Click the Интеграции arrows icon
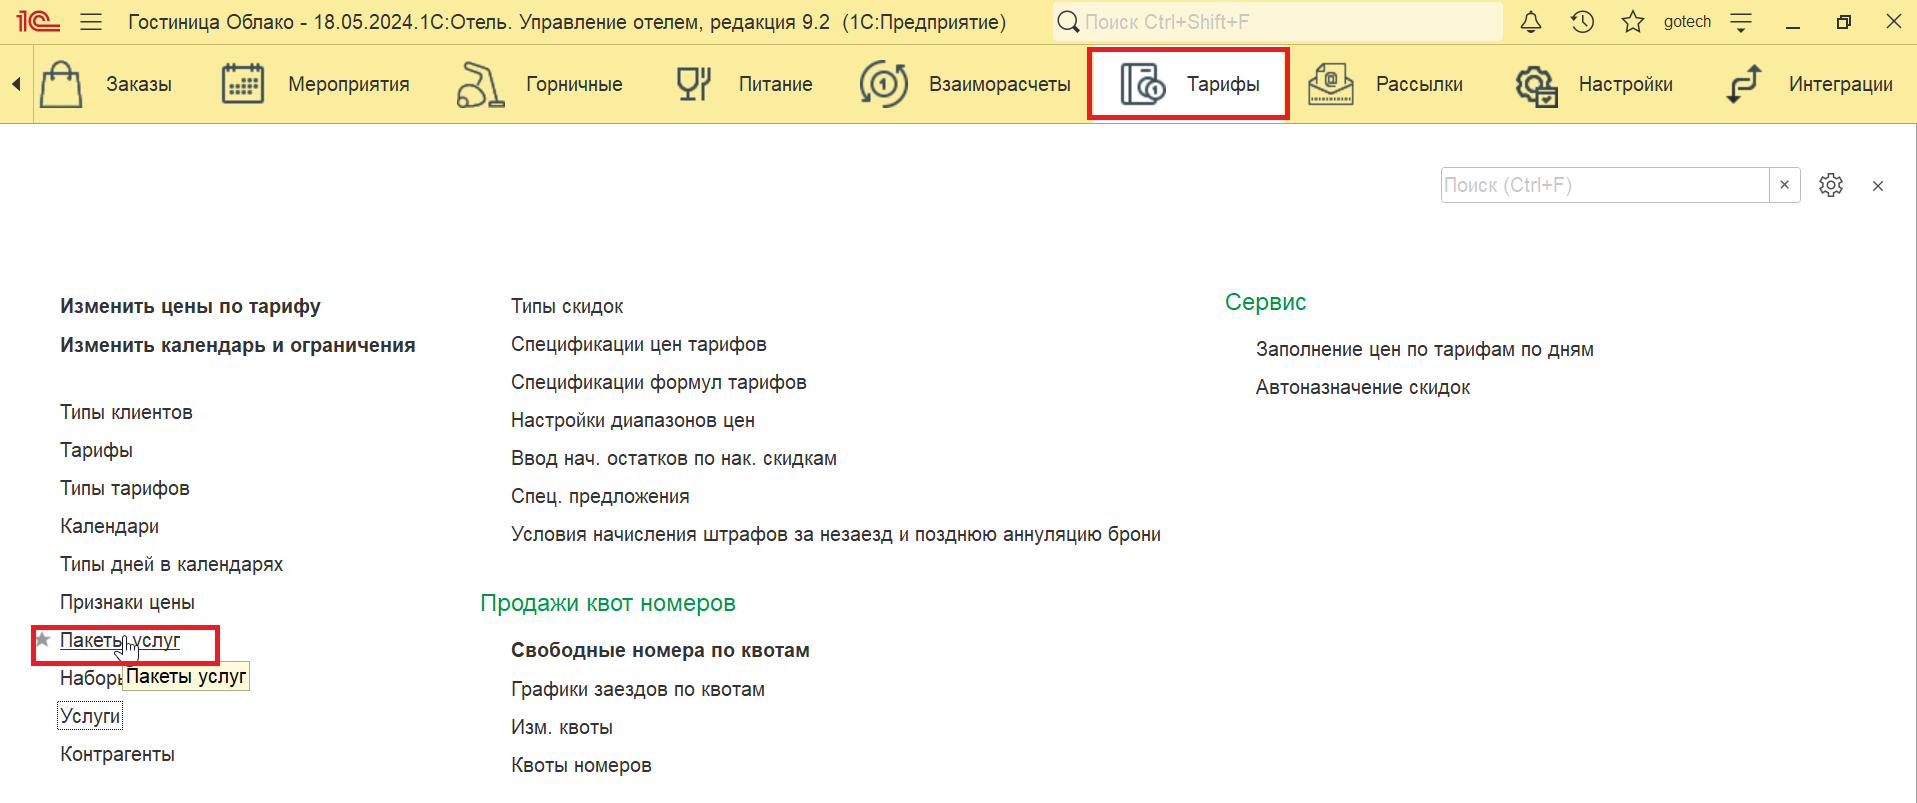Image resolution: width=1917 pixels, height=803 pixels. click(x=1744, y=84)
